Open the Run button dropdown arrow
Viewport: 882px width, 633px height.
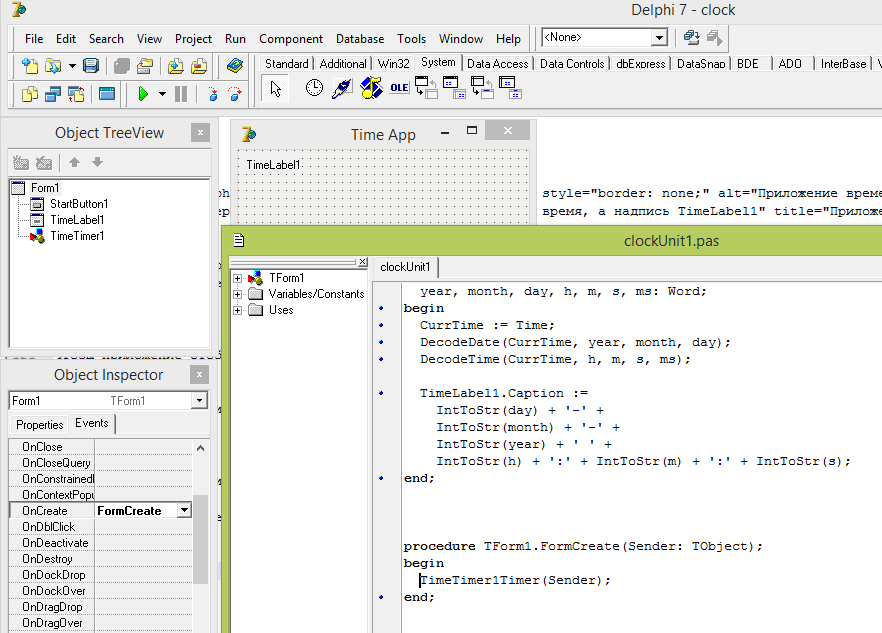162,93
